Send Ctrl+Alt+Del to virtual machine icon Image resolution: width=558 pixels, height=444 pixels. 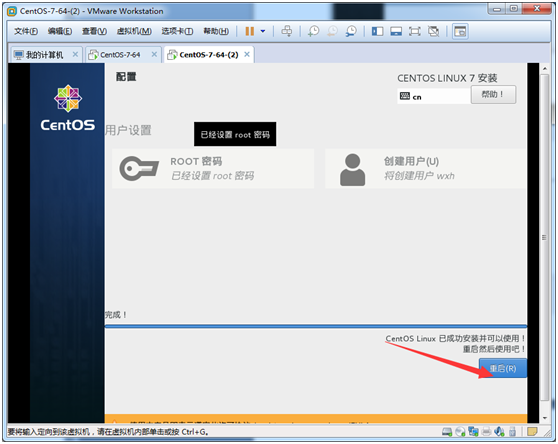[286, 31]
